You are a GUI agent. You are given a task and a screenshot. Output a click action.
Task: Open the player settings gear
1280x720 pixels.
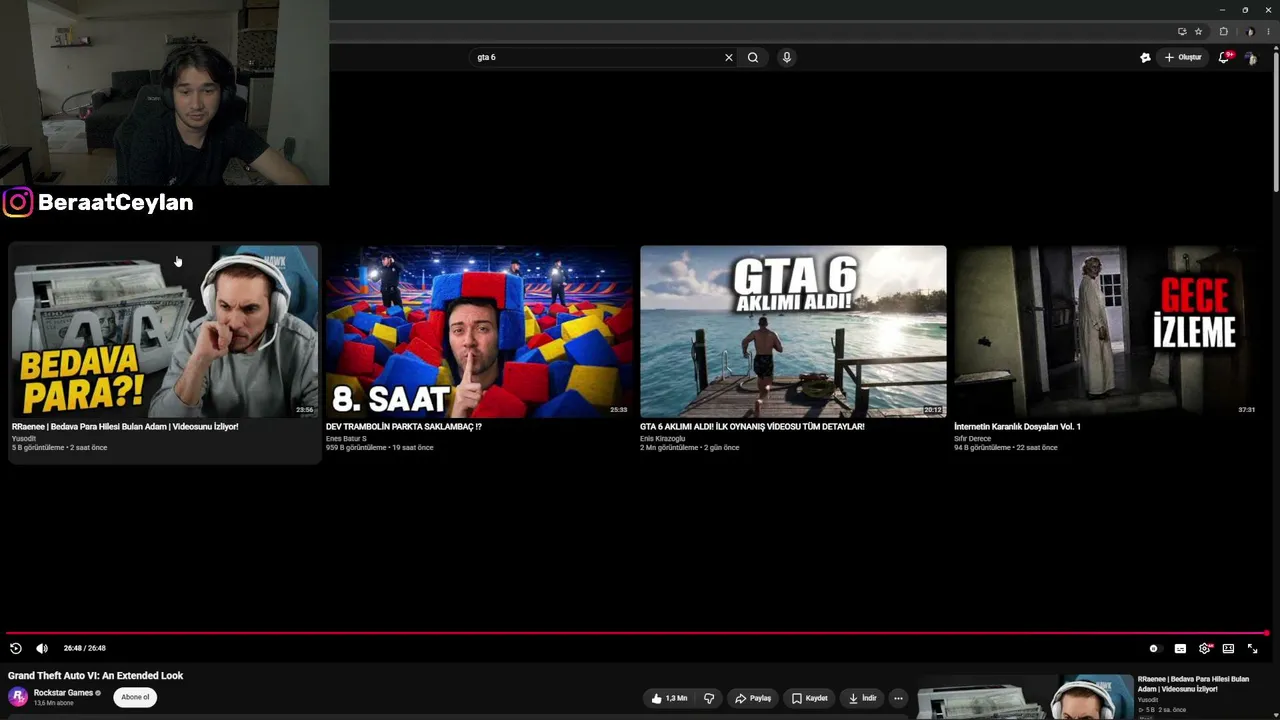tap(1205, 648)
